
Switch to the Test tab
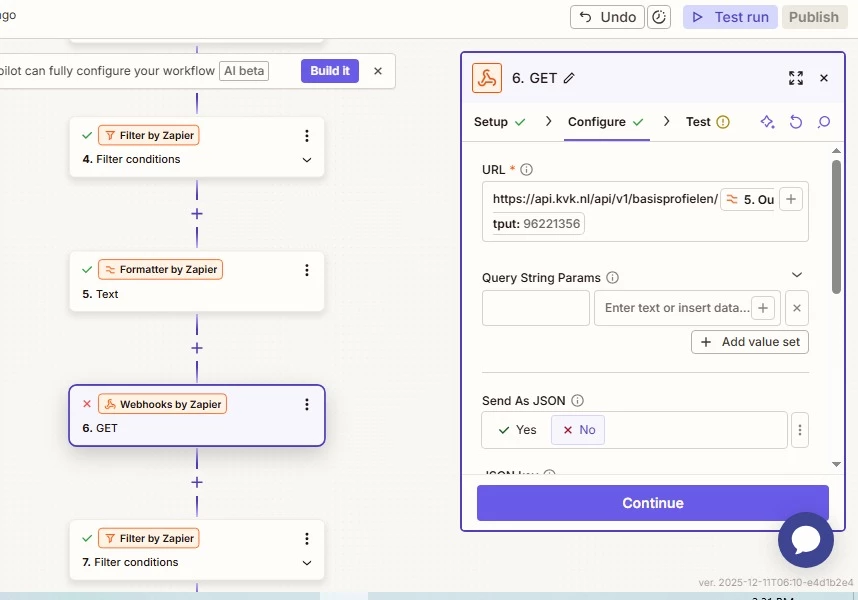point(708,122)
